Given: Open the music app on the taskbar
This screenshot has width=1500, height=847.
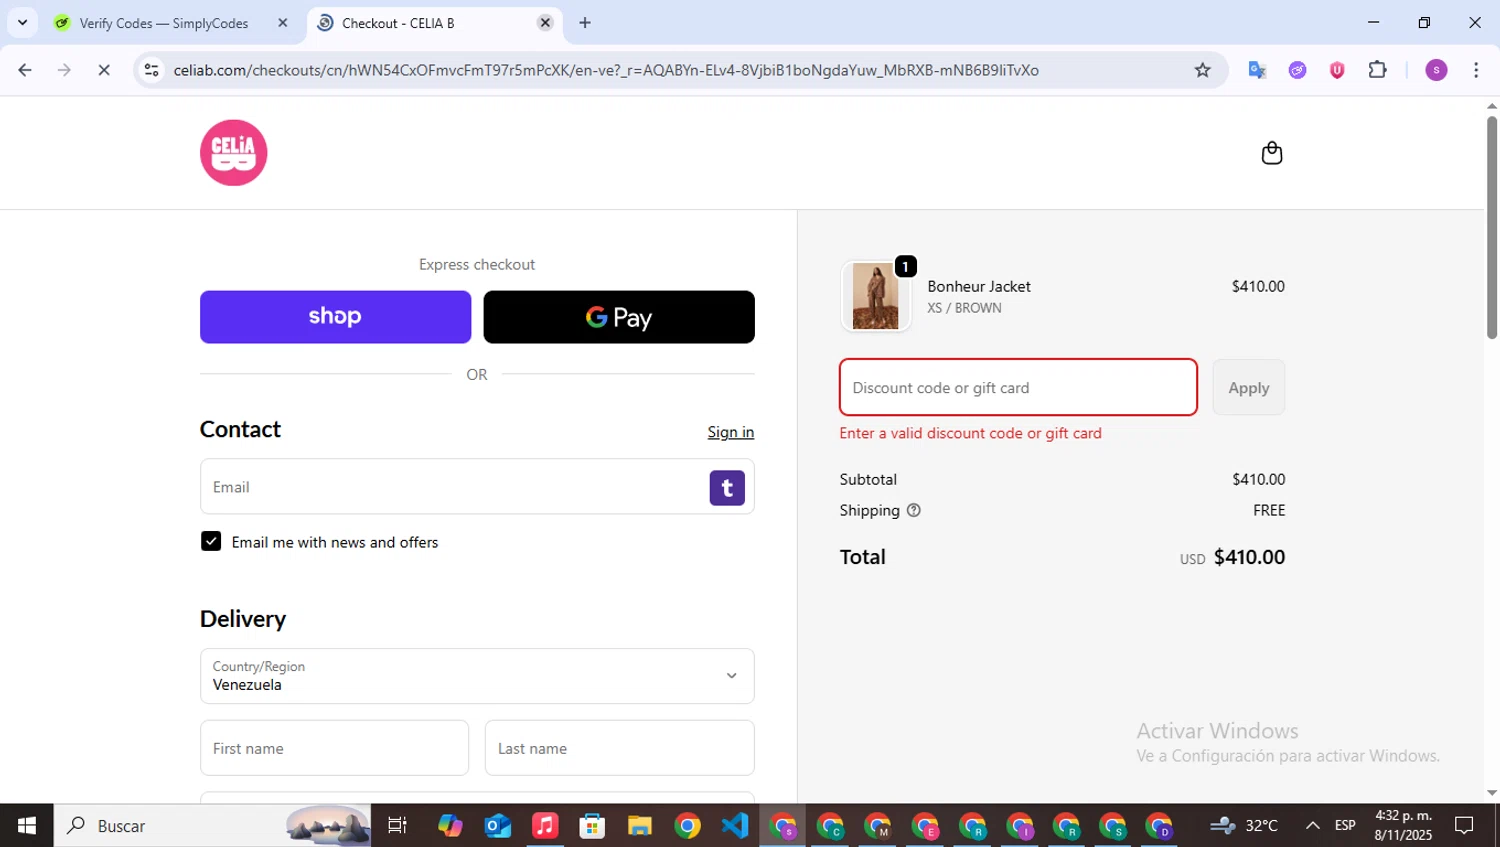Looking at the screenshot, I should [545, 826].
